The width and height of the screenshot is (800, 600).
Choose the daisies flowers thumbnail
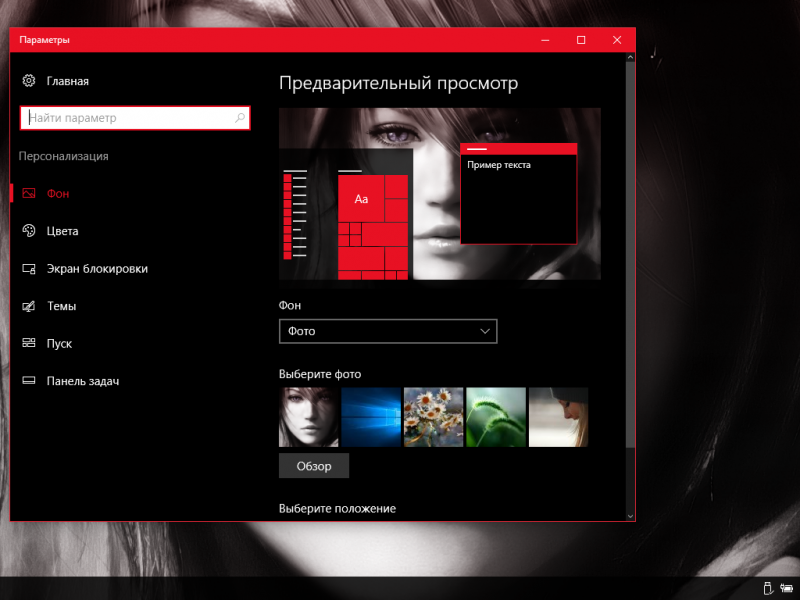click(x=434, y=417)
